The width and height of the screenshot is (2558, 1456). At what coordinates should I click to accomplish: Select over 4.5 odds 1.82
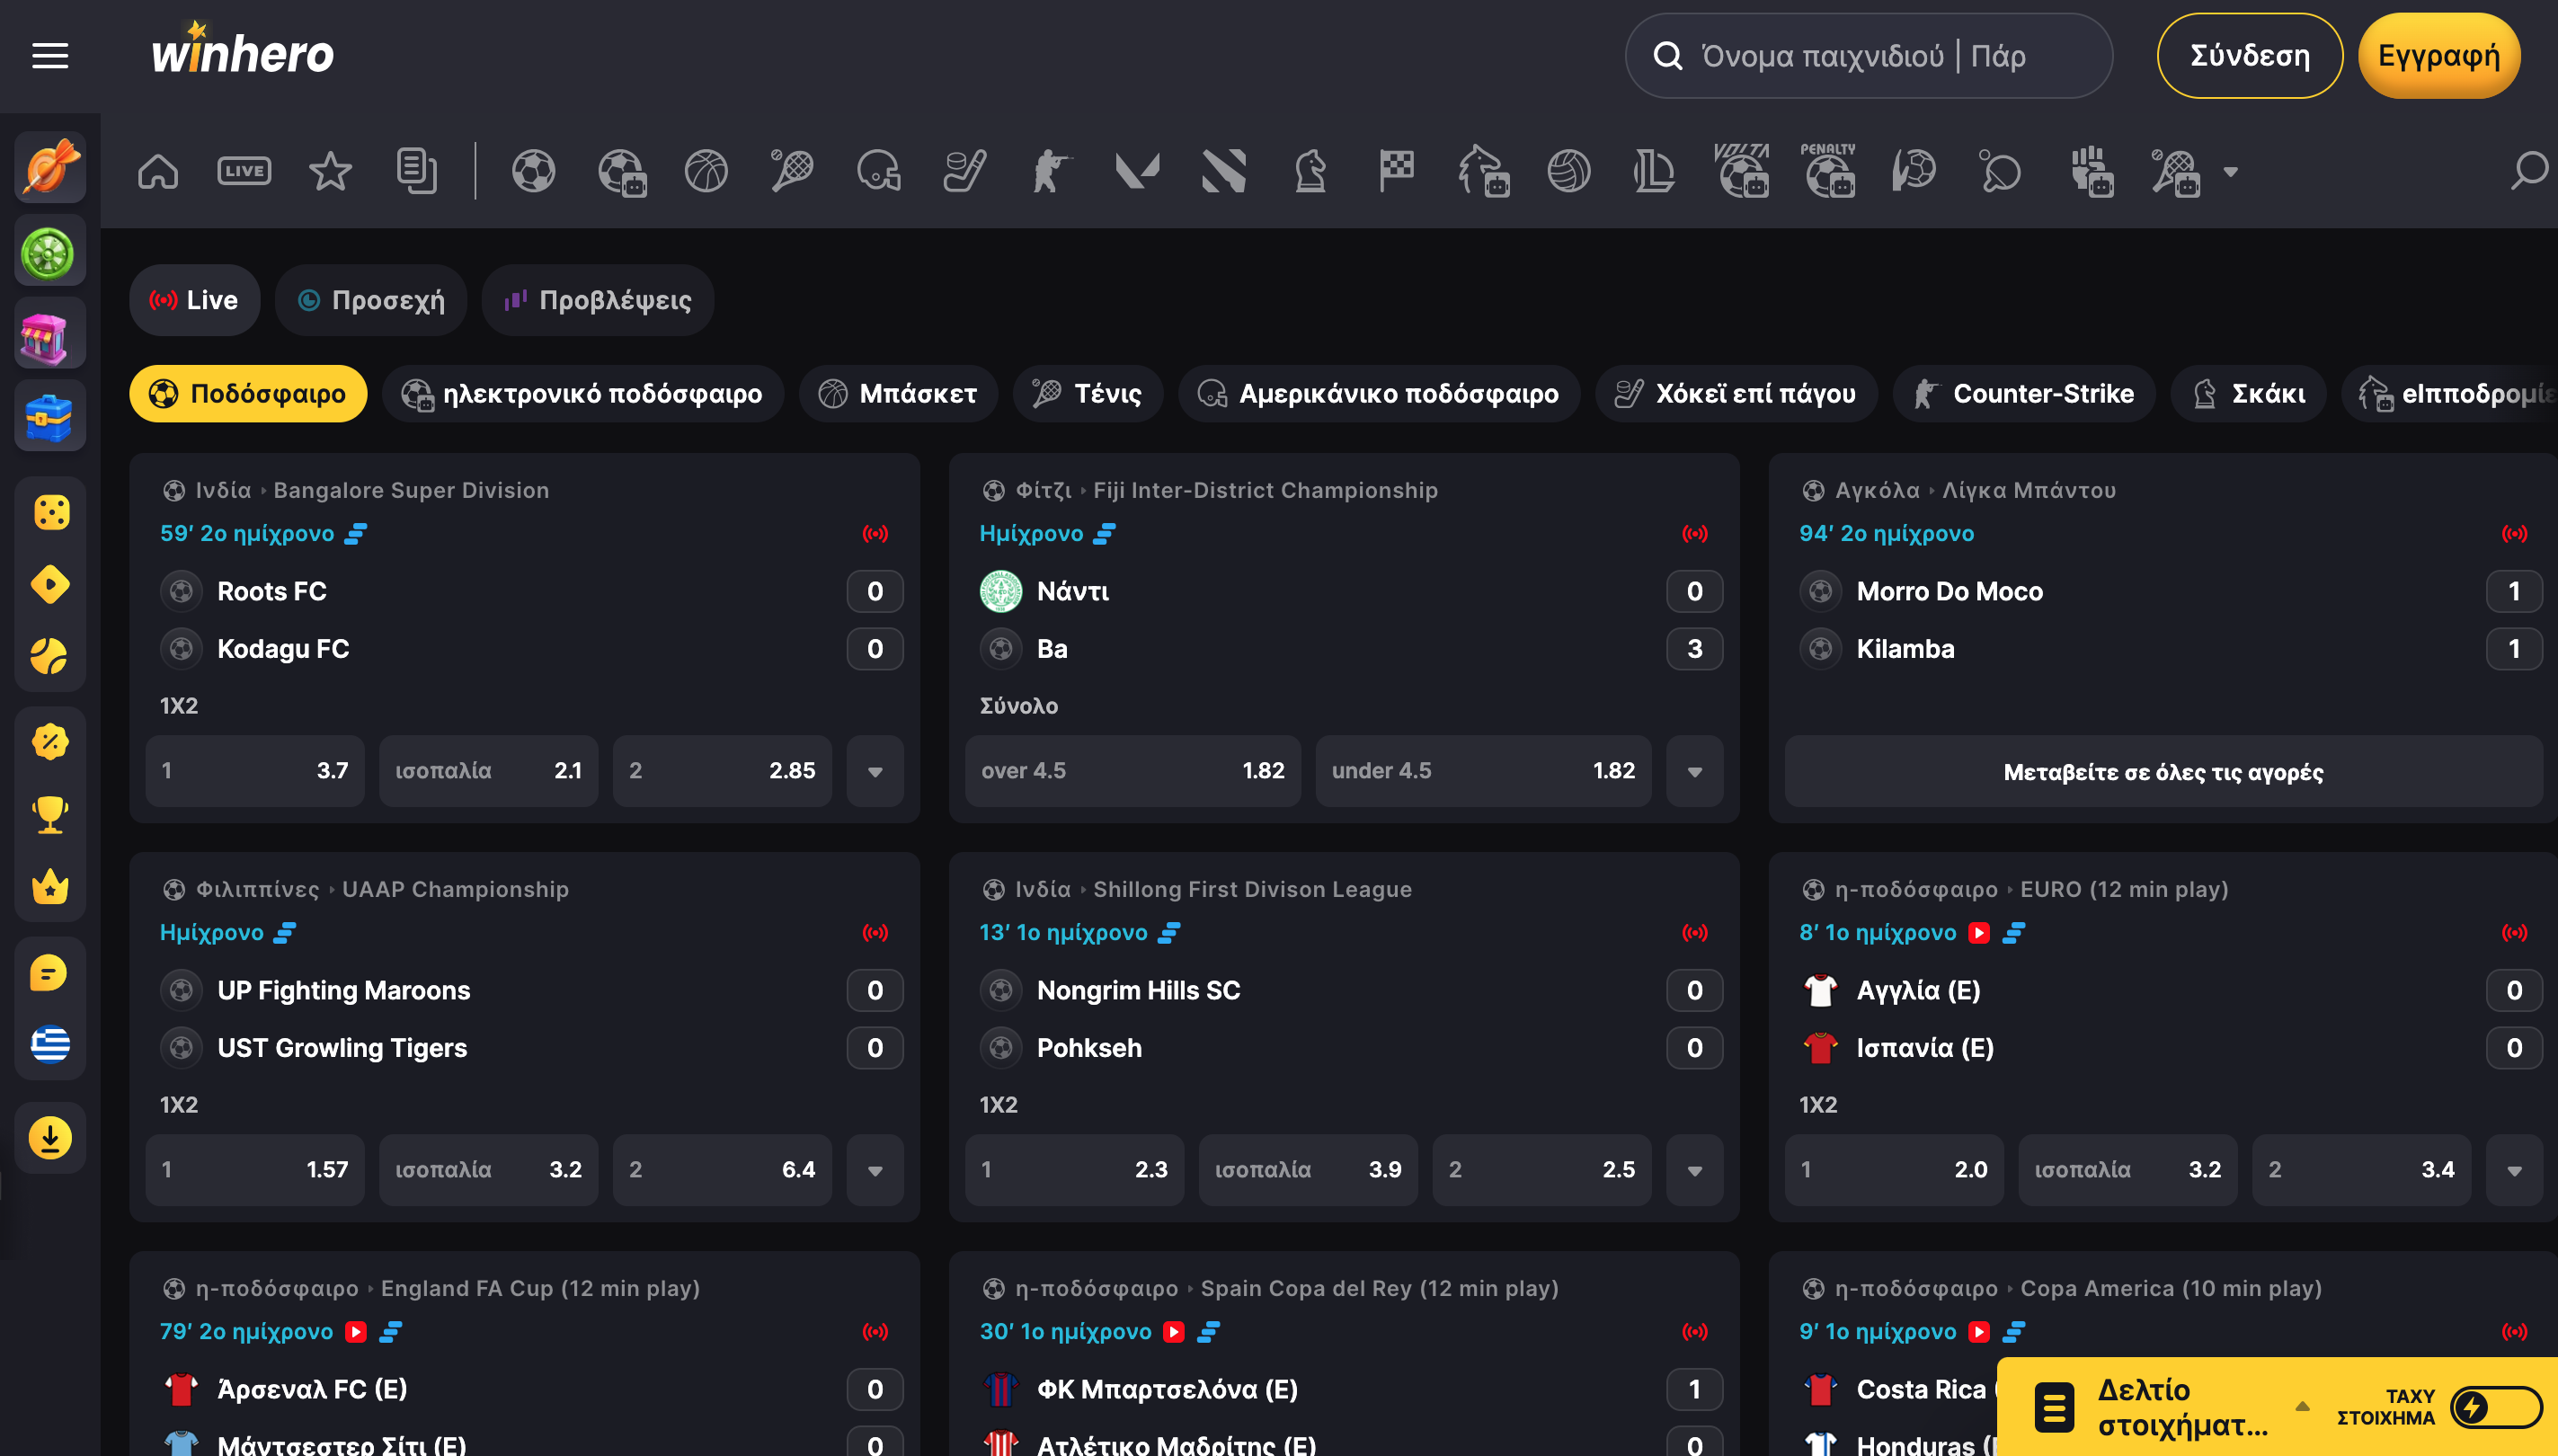1133,771
